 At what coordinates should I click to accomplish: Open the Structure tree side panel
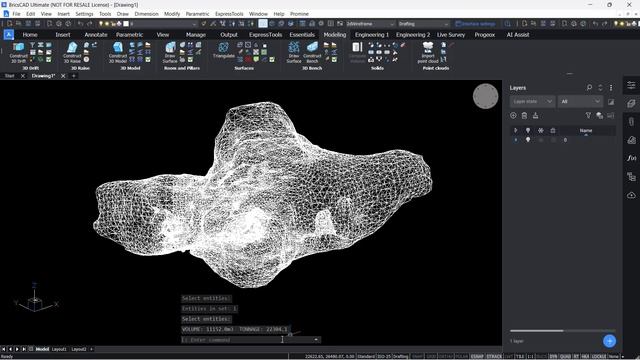coord(631,177)
